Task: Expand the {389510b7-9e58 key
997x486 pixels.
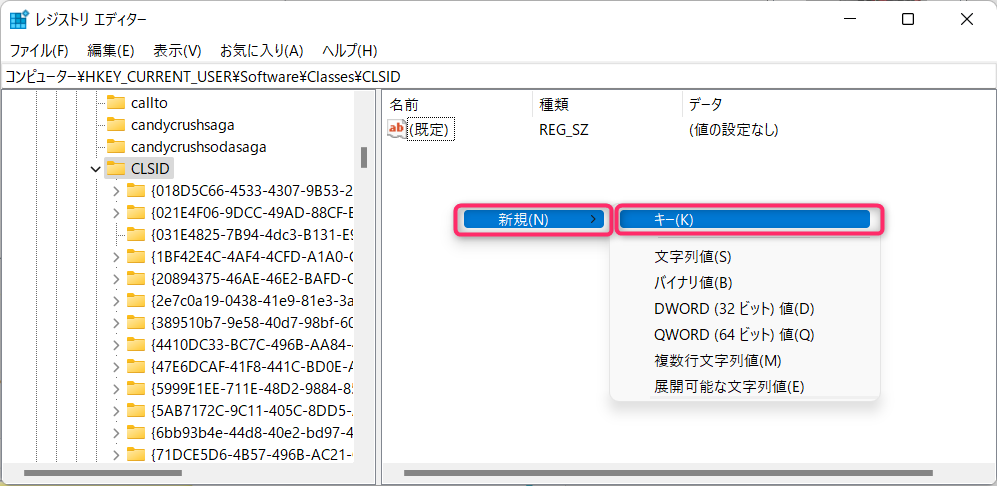Action: (116, 323)
